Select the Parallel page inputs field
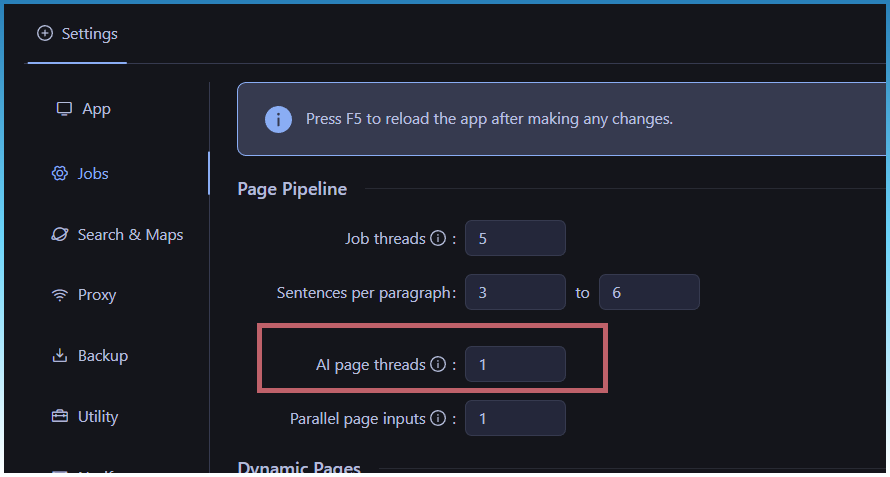The width and height of the screenshot is (890, 477). pos(515,419)
